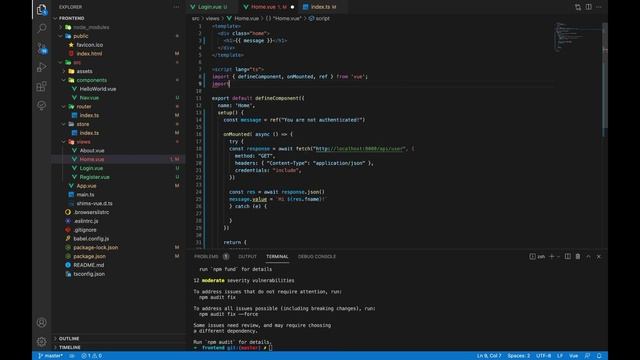Open README.md in the explorer
The width and height of the screenshot is (640, 360).
click(x=89, y=265)
